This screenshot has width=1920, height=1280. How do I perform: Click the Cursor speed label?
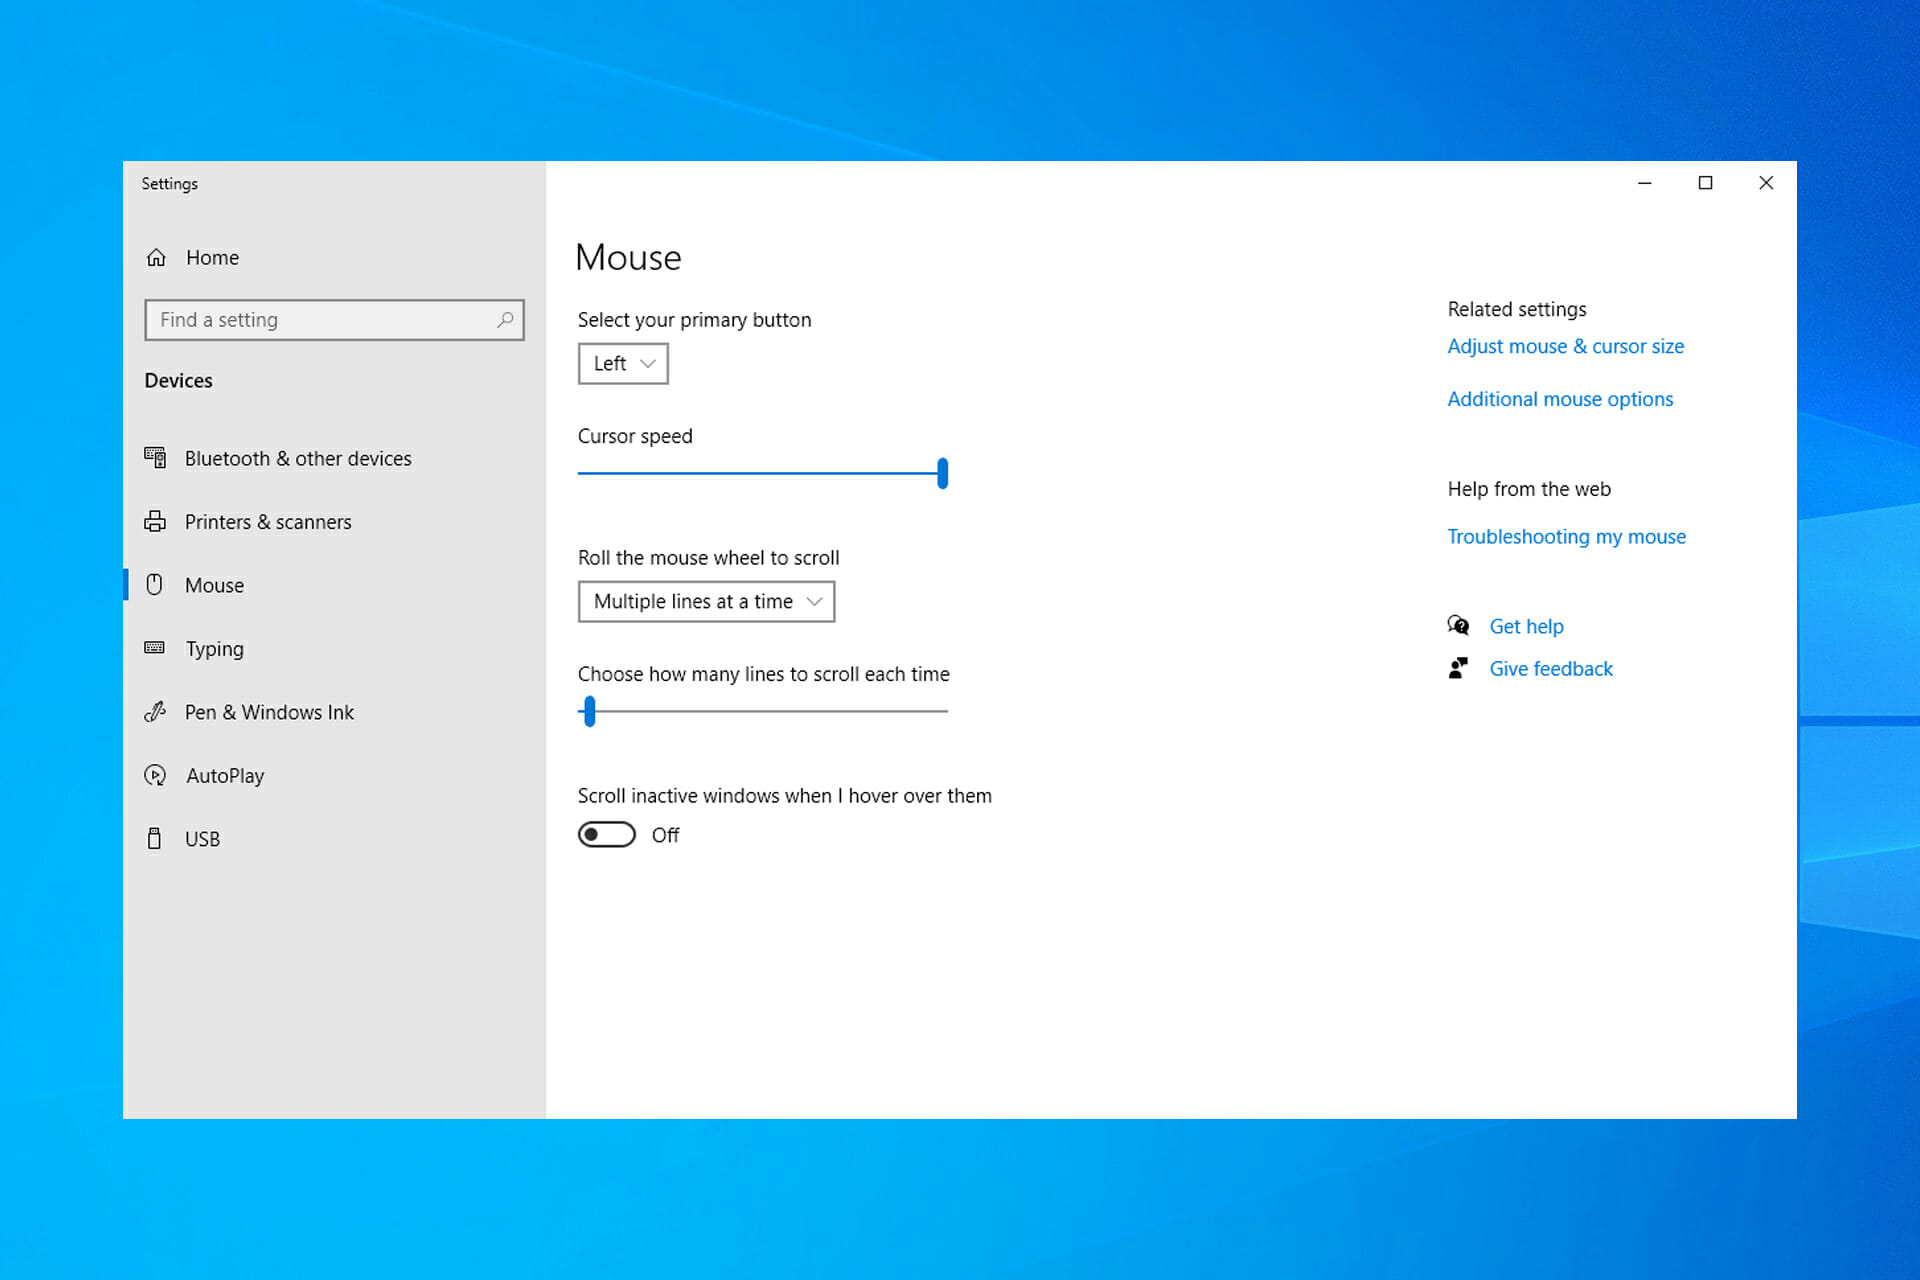(635, 436)
